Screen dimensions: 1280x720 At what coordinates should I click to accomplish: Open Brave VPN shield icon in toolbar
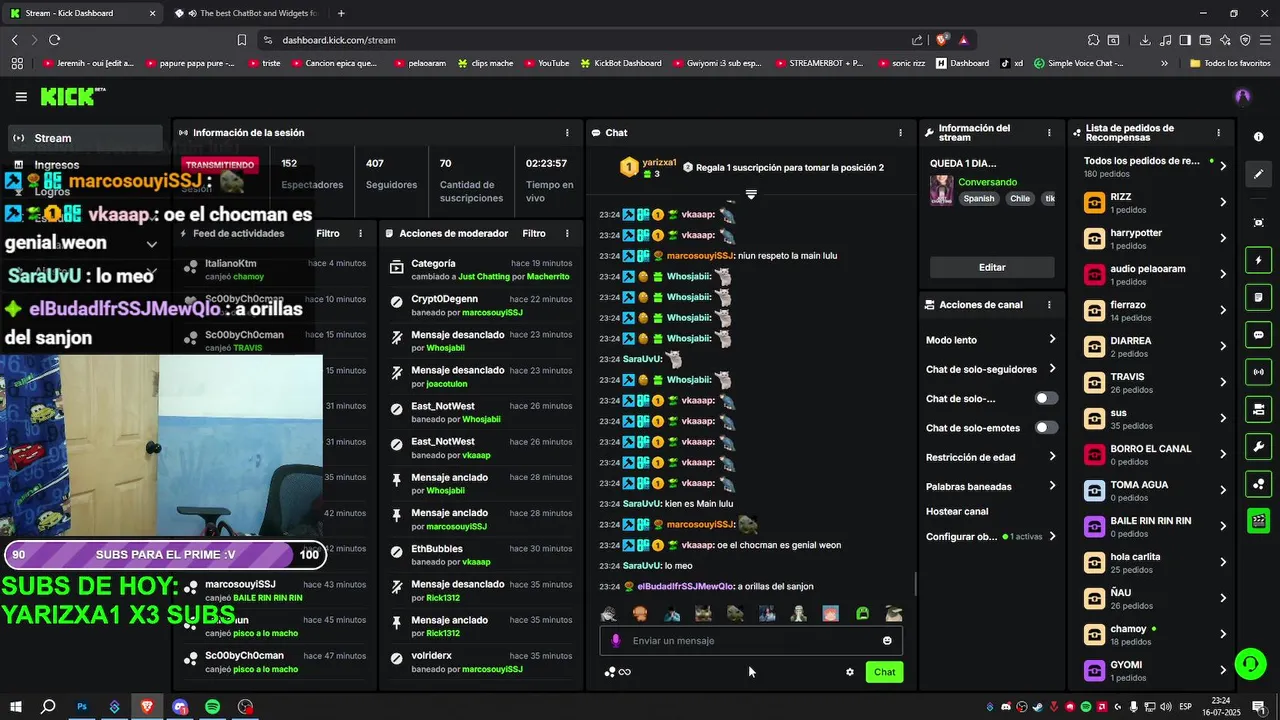tap(1245, 40)
